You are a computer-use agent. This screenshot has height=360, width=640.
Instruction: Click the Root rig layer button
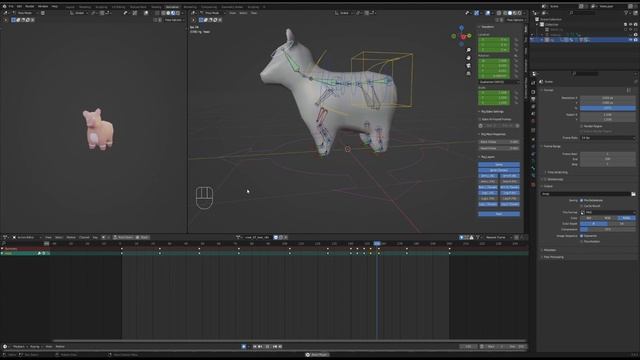coord(499,214)
